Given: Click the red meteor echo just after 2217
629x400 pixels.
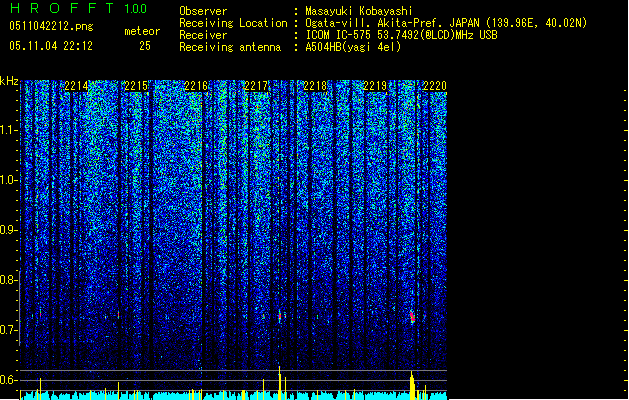Looking at the screenshot, I should click(280, 316).
